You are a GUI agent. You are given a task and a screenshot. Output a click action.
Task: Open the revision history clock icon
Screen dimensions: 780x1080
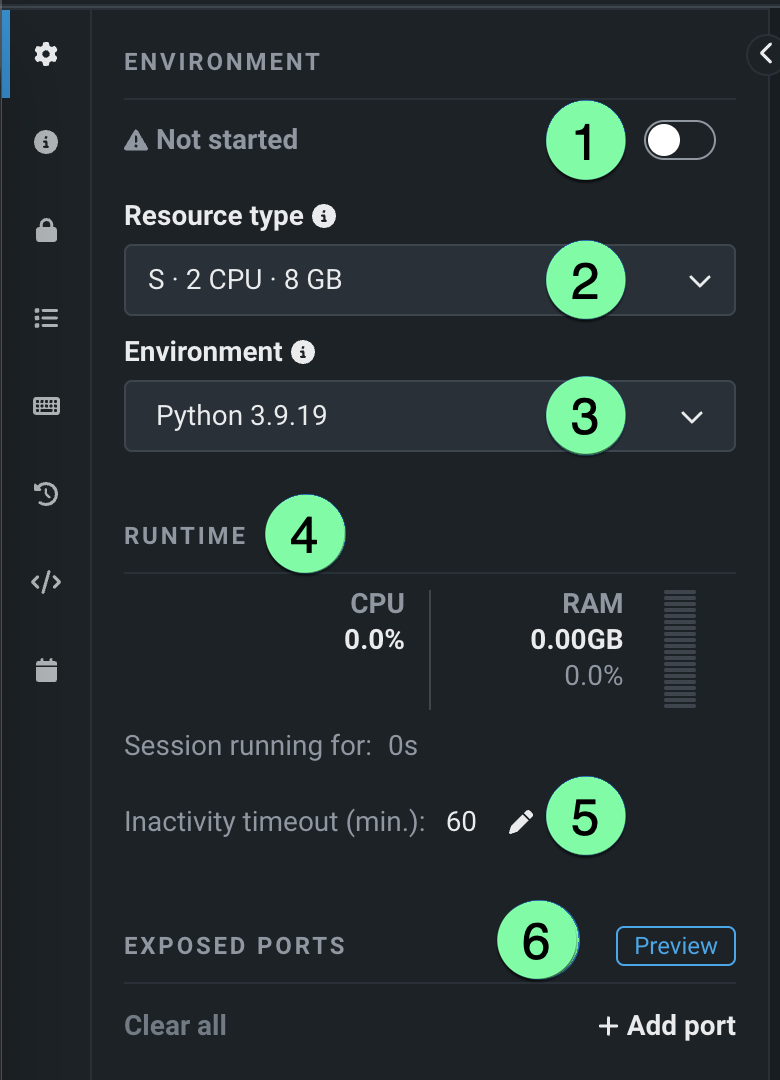pos(46,494)
